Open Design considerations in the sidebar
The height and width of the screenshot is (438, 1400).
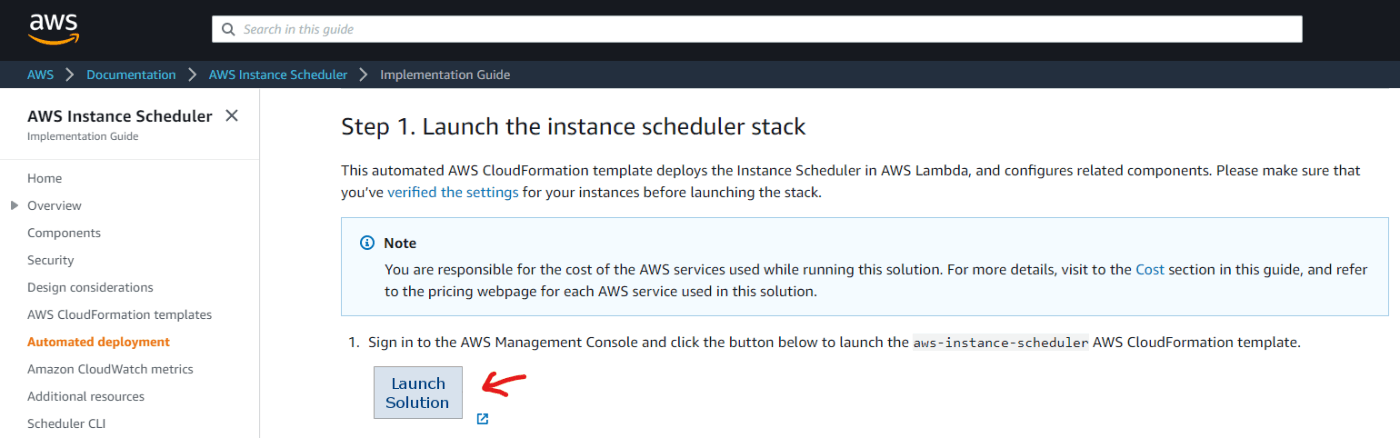[x=90, y=288]
